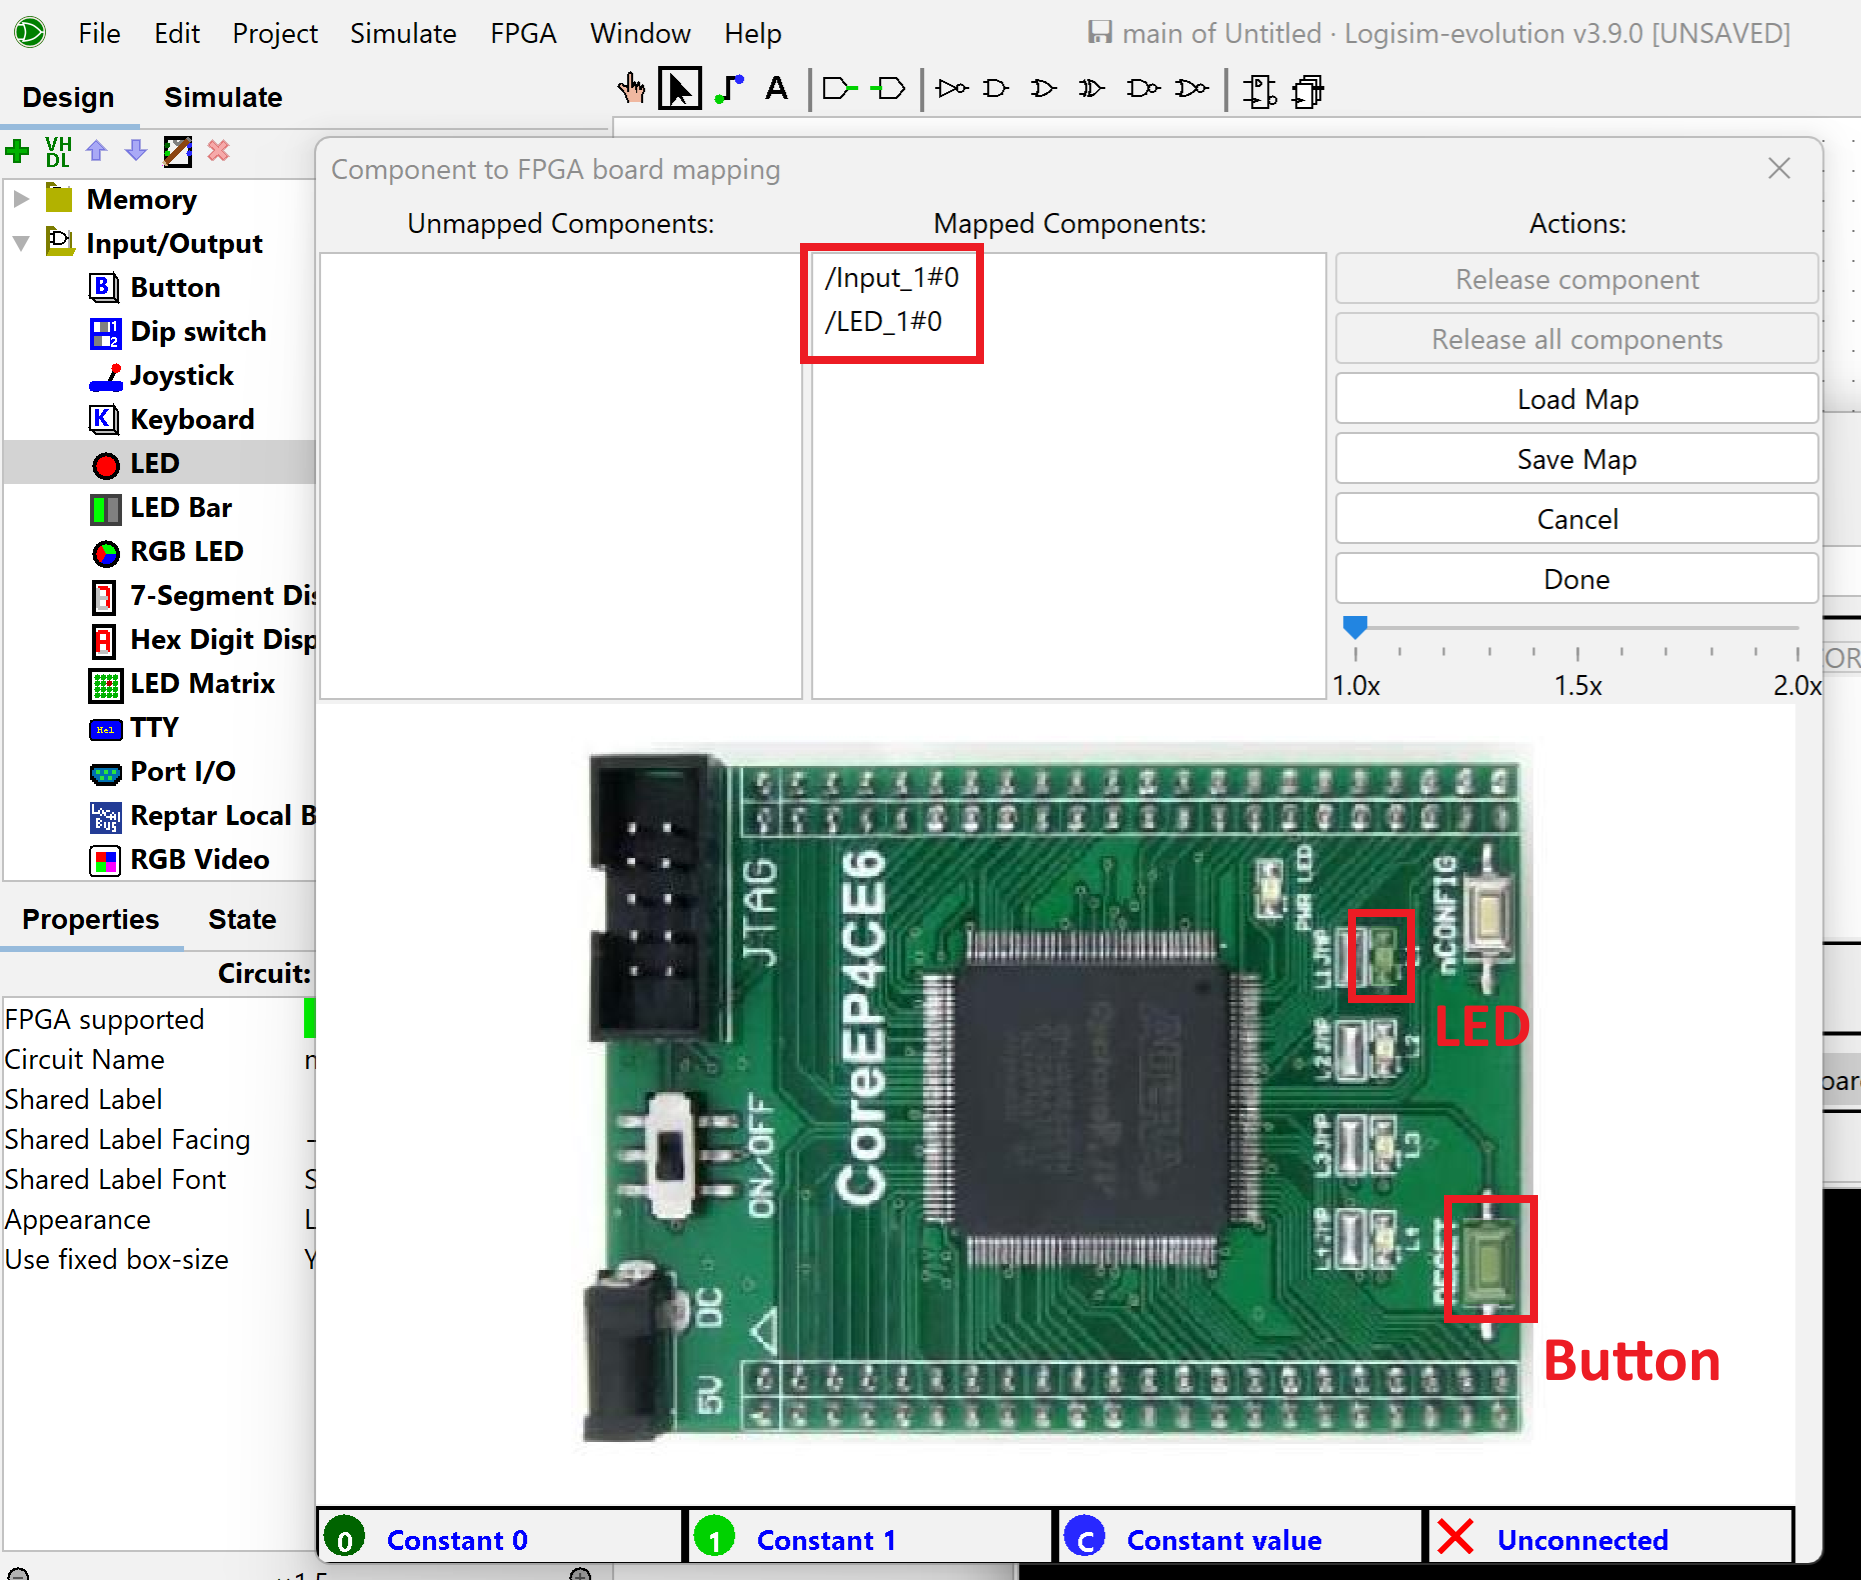Select the Joystick component

(161, 376)
